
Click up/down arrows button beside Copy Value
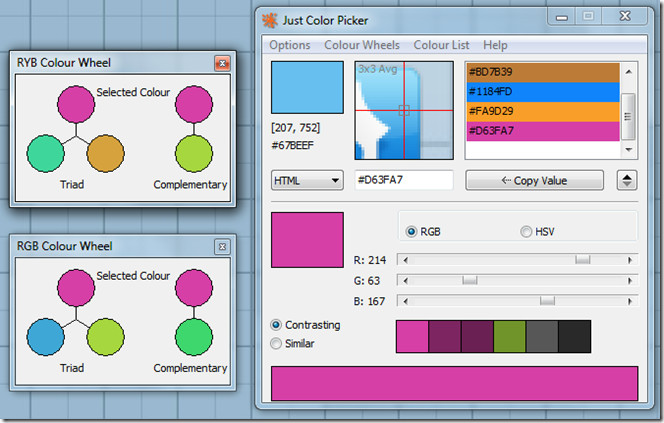[x=627, y=180]
